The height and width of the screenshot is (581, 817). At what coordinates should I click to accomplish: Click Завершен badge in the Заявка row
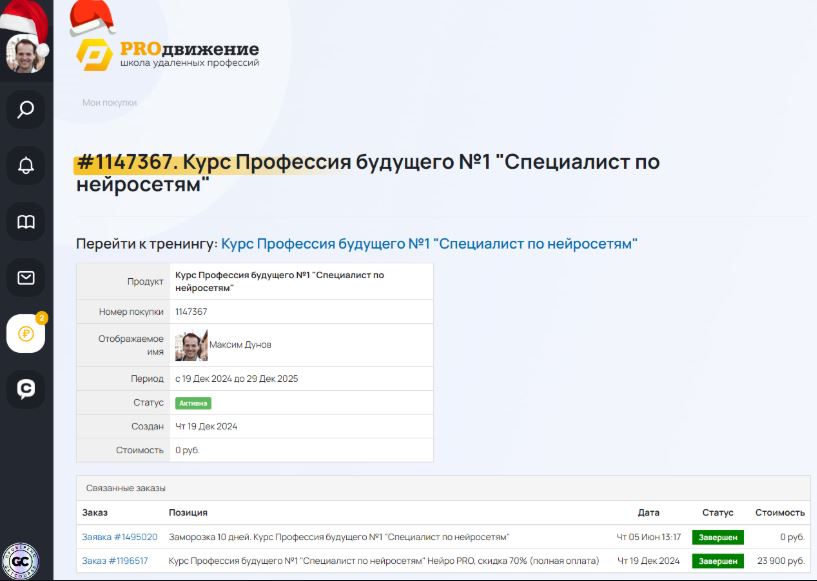tap(717, 537)
